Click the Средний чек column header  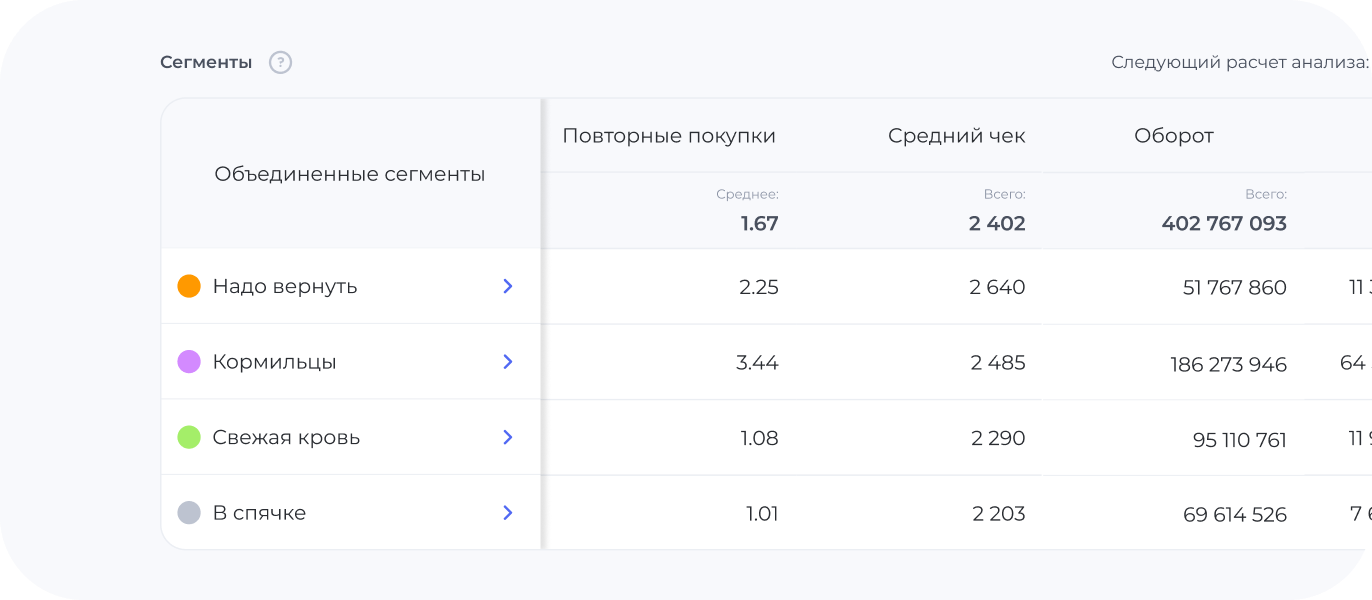pyautogui.click(x=956, y=136)
